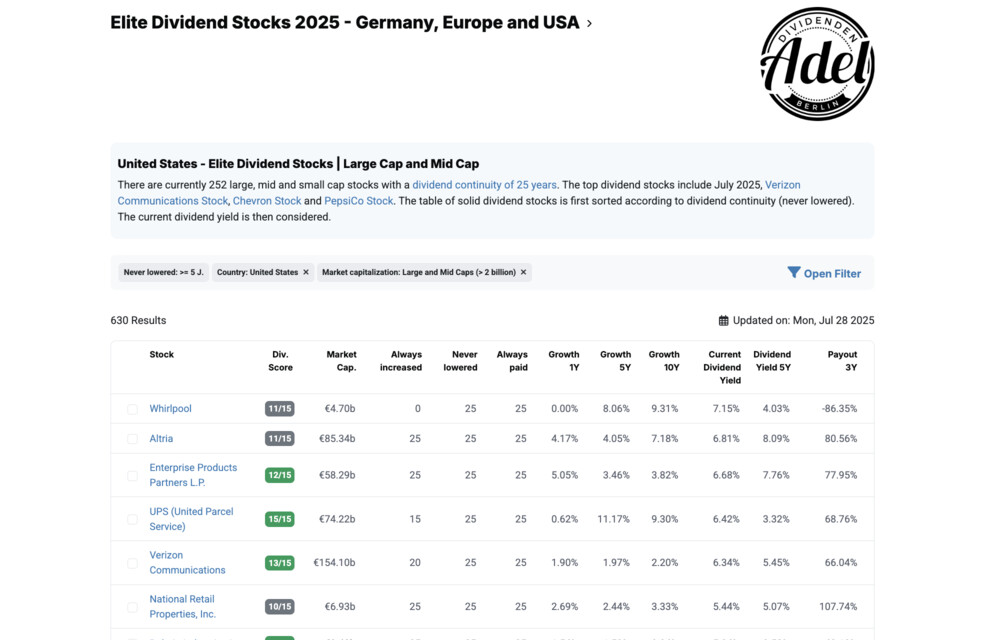988x640 pixels.
Task: Open the Chevron Stock link
Action: (x=267, y=200)
